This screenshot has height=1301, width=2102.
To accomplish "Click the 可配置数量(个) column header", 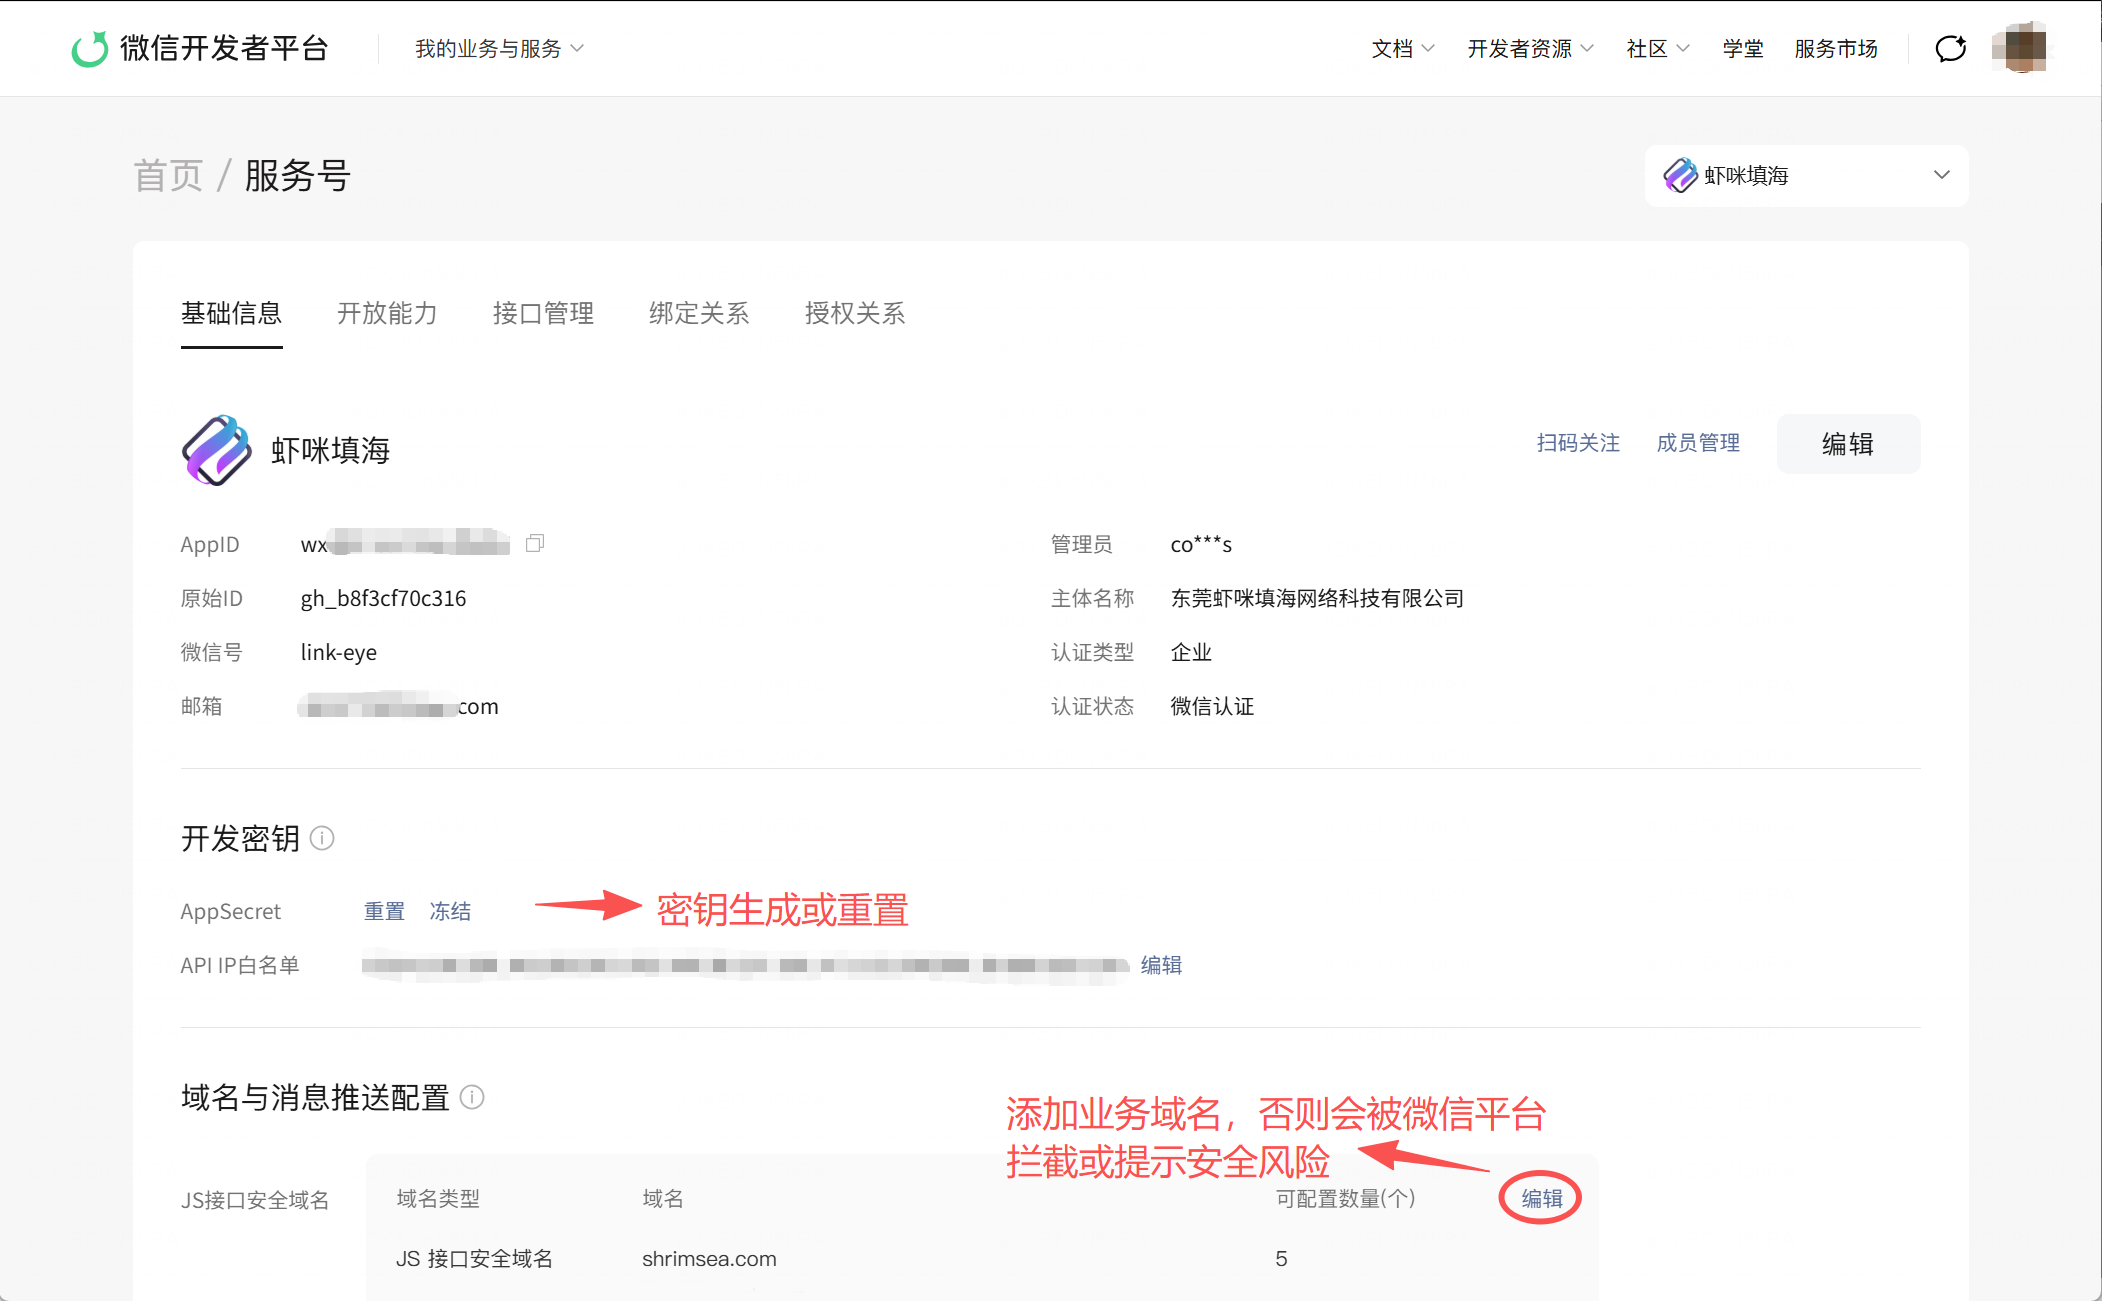I will (1346, 1198).
